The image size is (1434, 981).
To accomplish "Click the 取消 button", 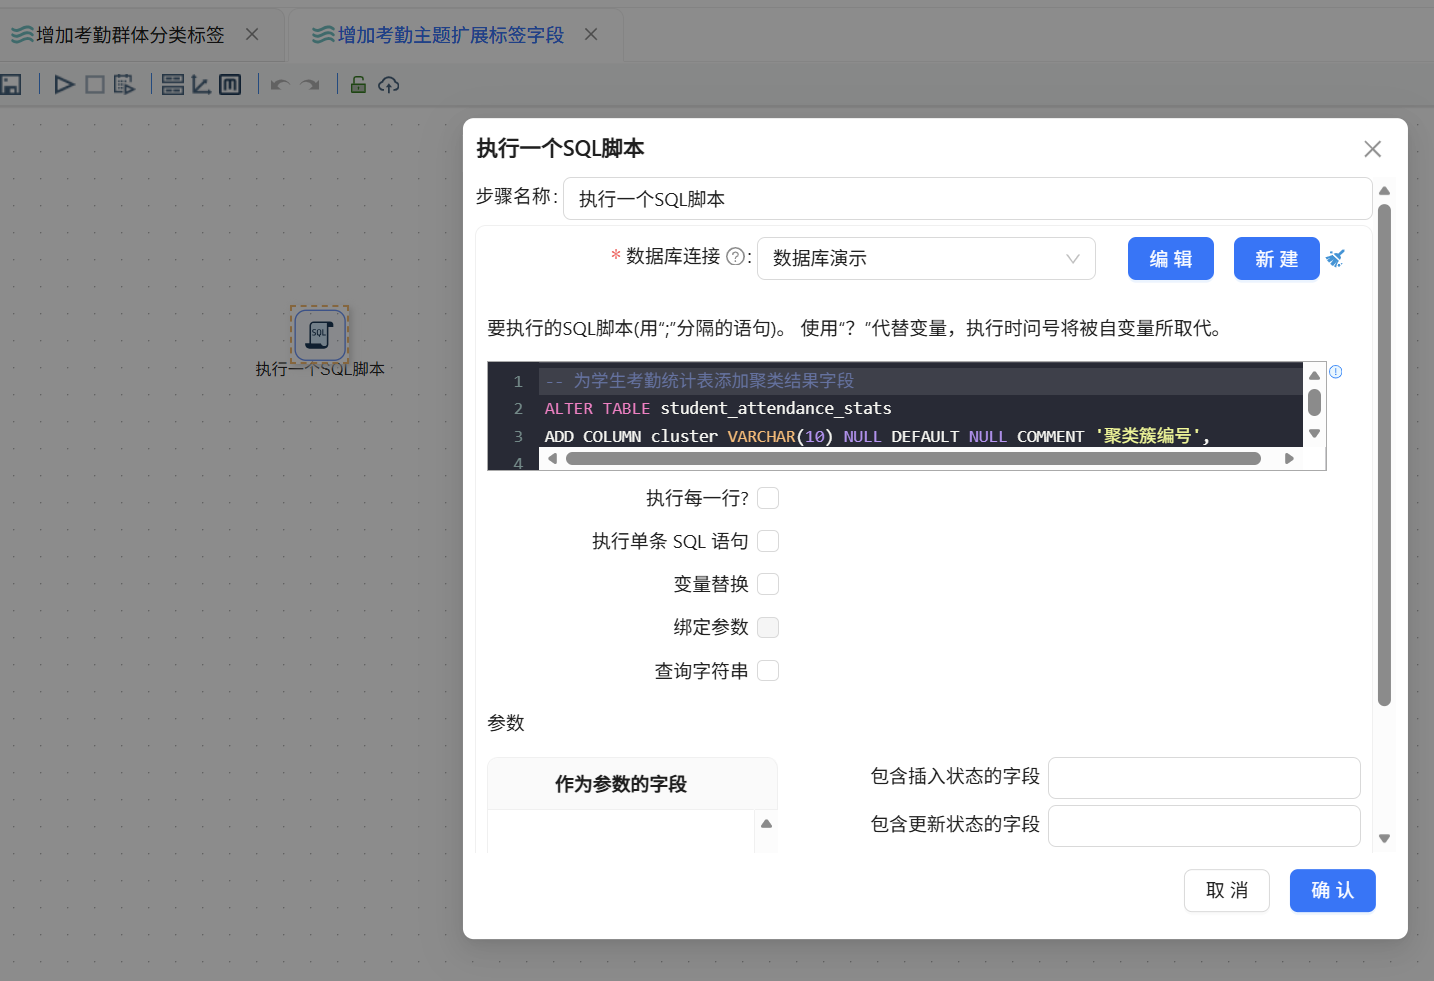I will pyautogui.click(x=1227, y=890).
